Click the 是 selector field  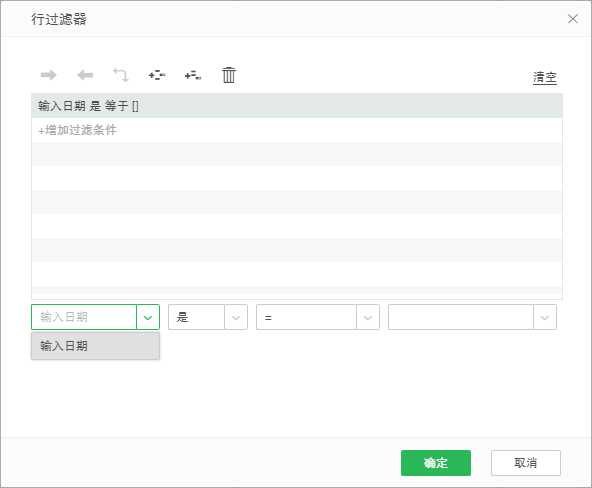196,317
